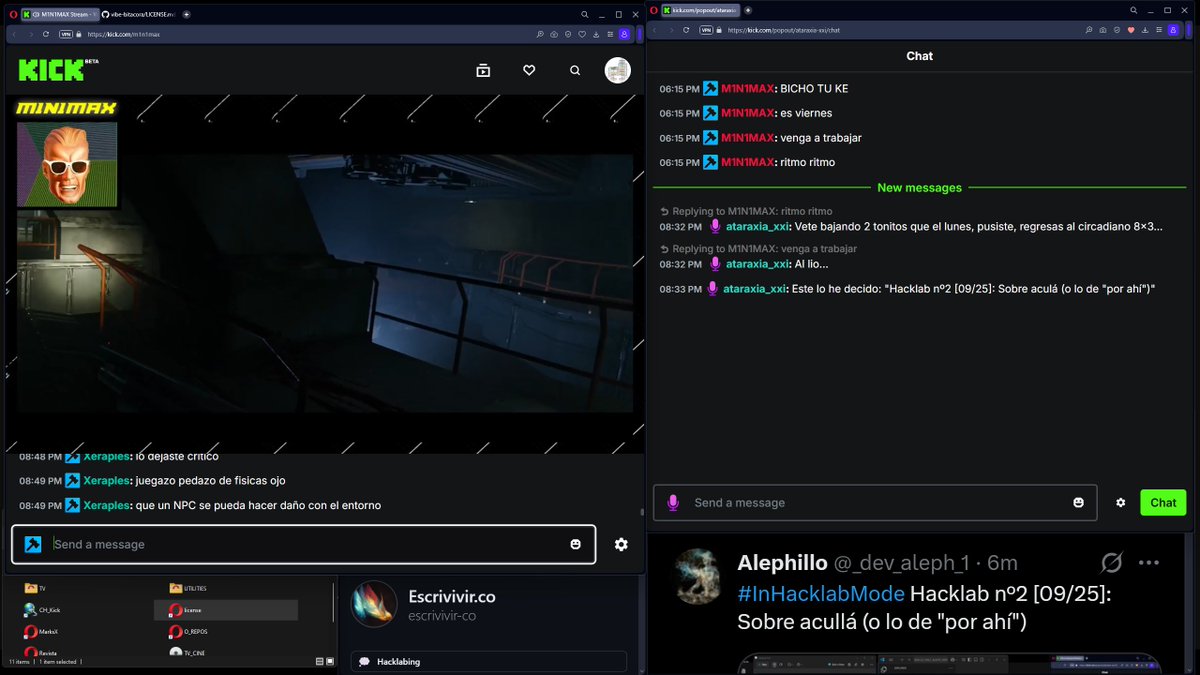Open the bookmarked red heart in popout window

pos(1131,30)
